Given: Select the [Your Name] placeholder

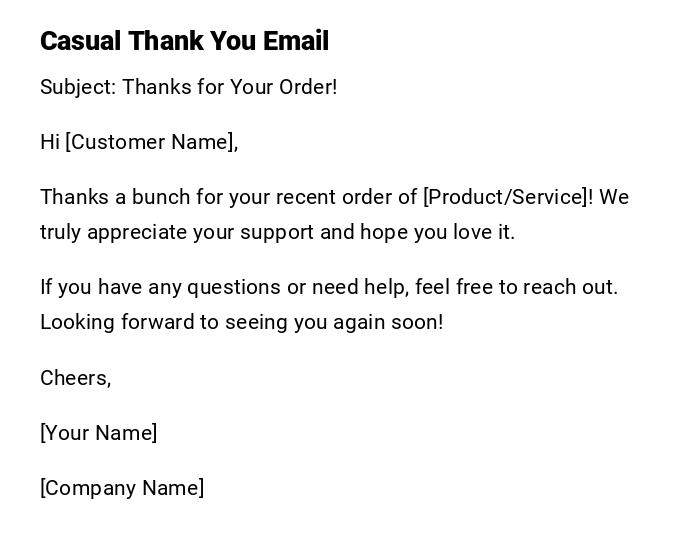Looking at the screenshot, I should pos(98,433).
